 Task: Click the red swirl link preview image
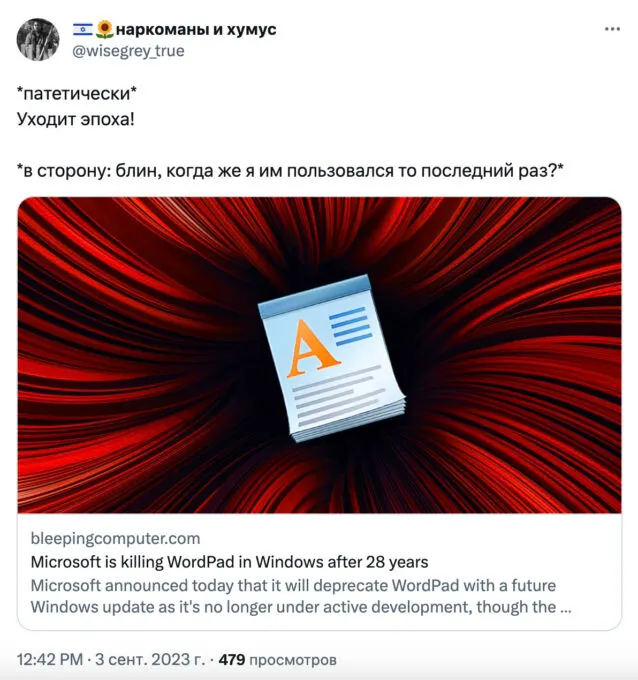[319, 355]
